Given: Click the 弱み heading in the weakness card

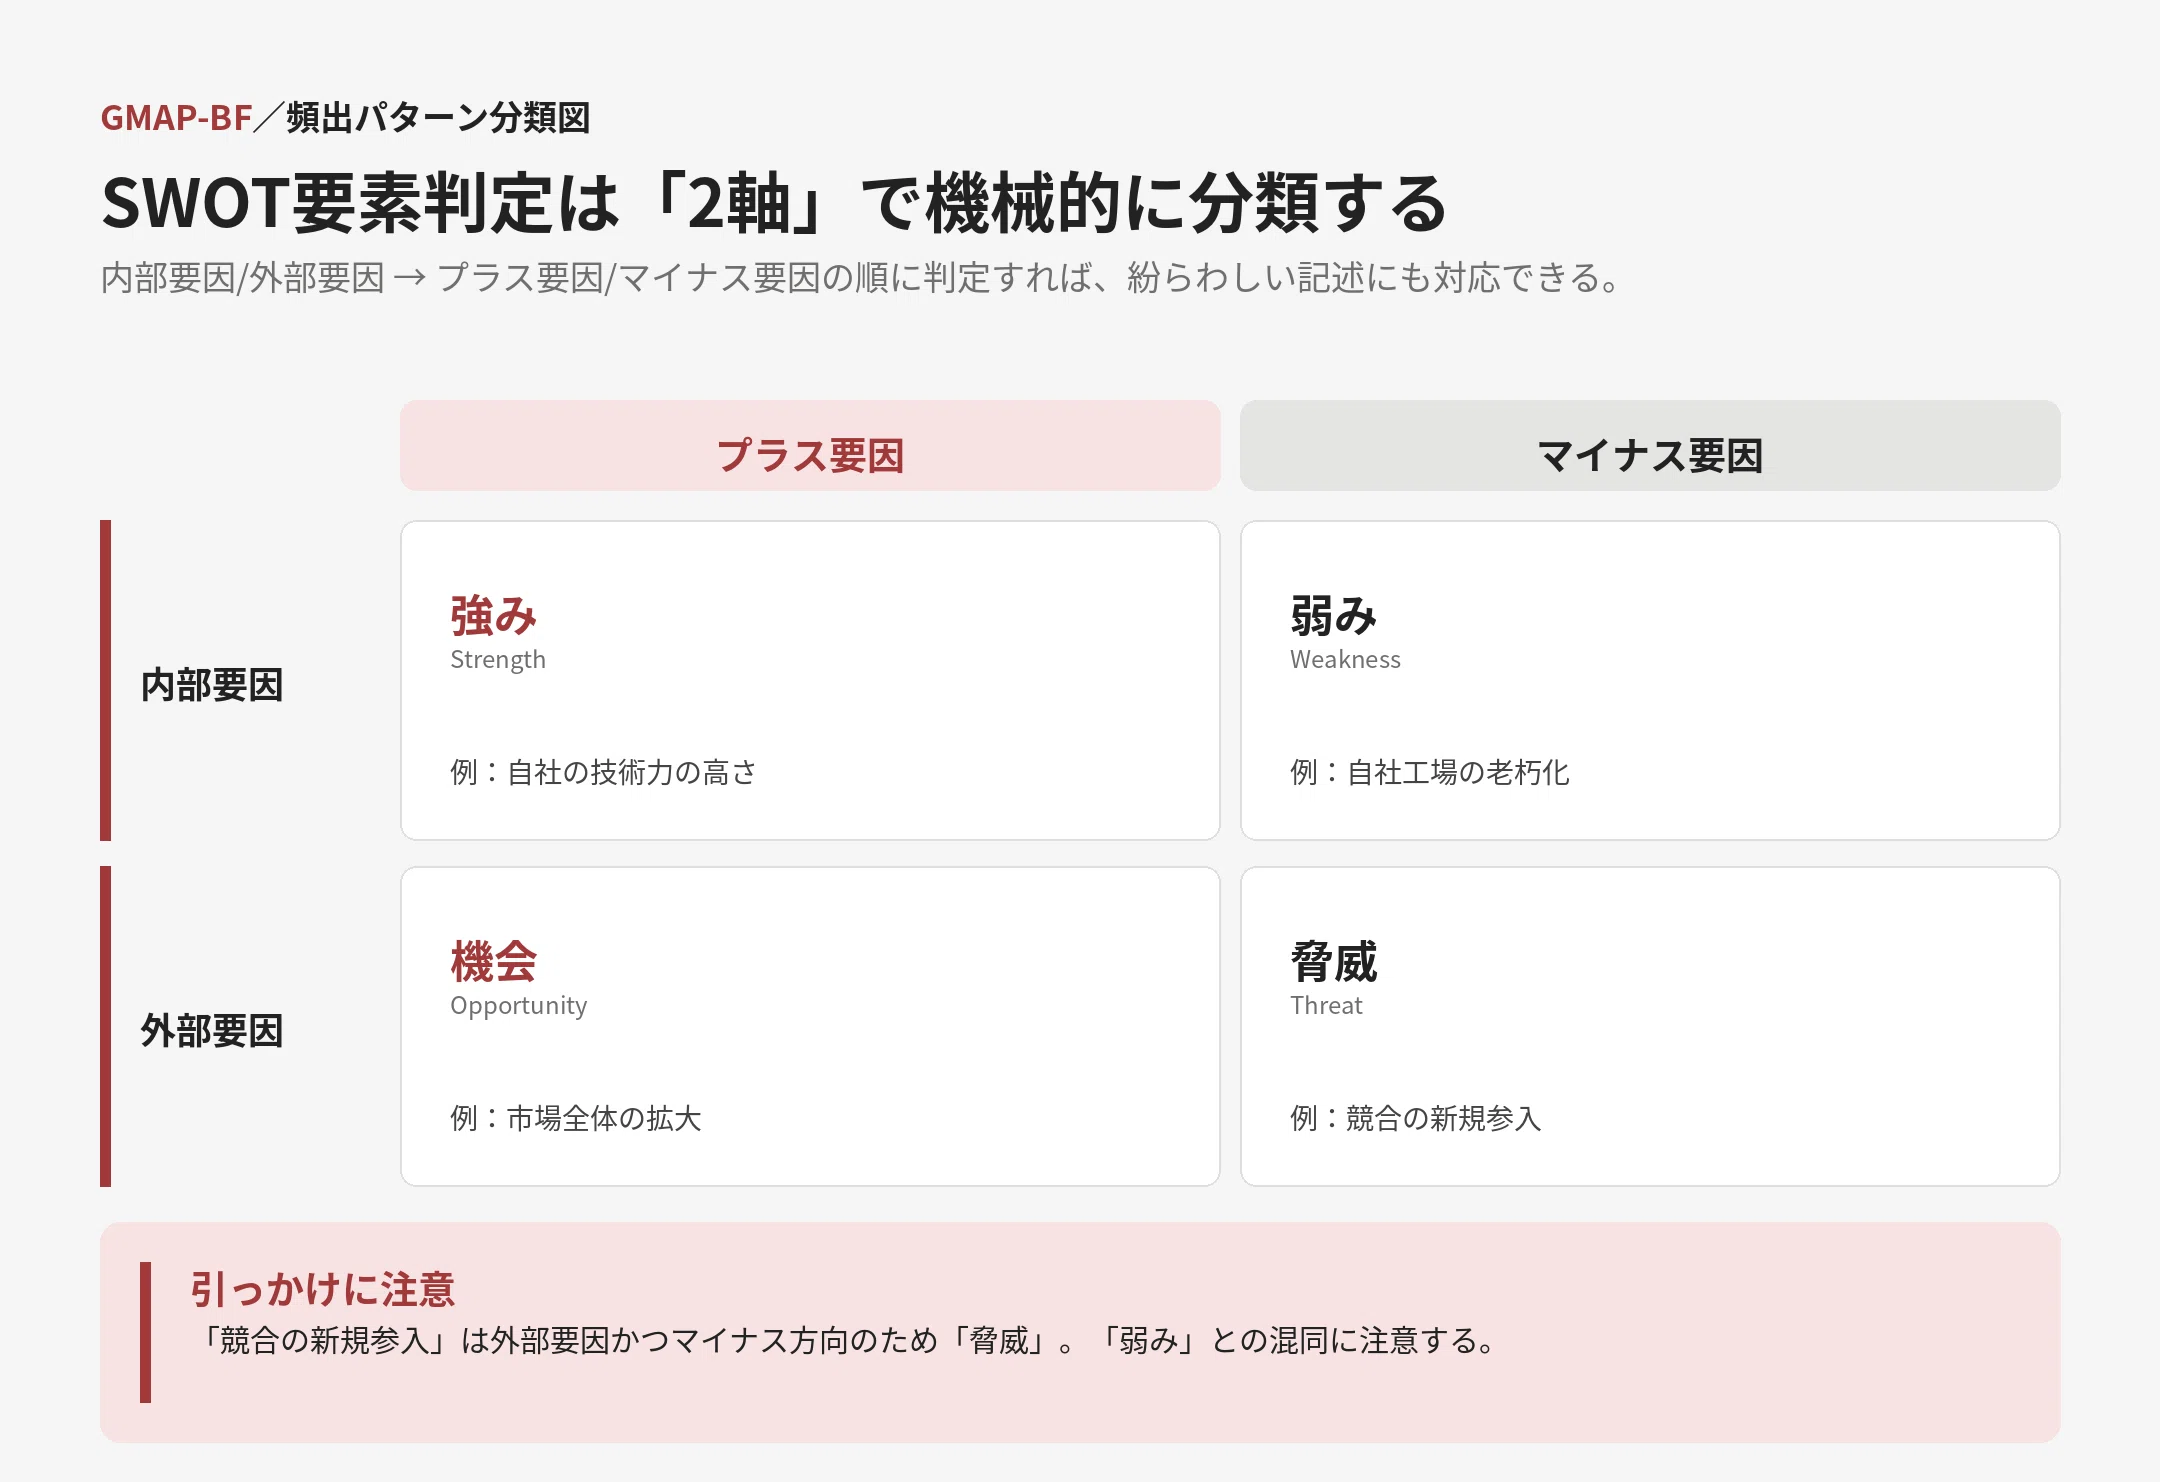Looking at the screenshot, I should (x=1334, y=615).
